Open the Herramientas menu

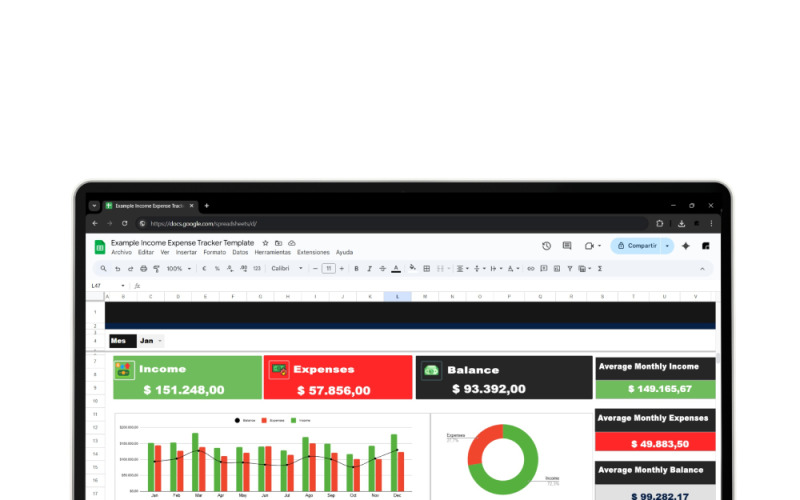pos(272,253)
